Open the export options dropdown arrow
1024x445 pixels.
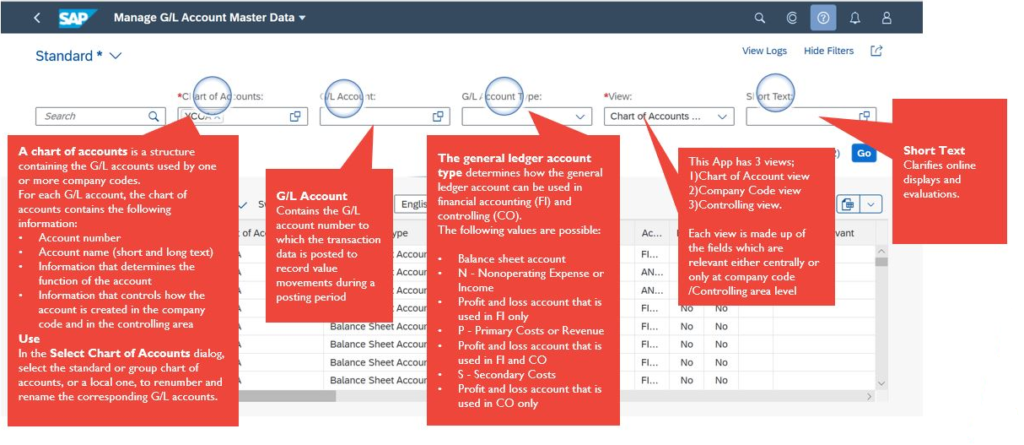point(871,204)
